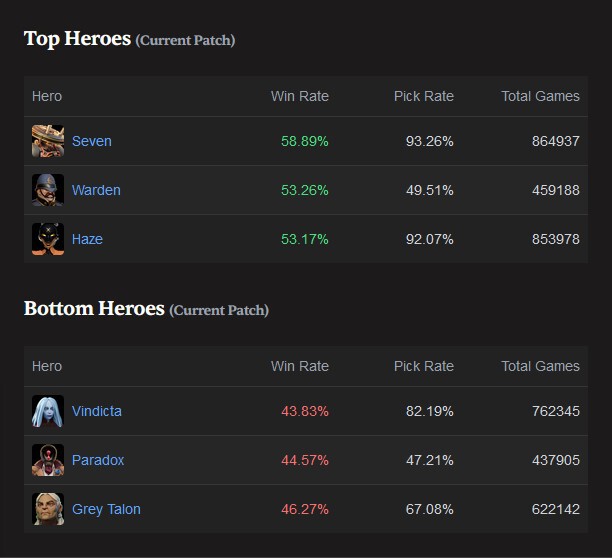Click Haze's hero portrait icon

click(x=48, y=239)
